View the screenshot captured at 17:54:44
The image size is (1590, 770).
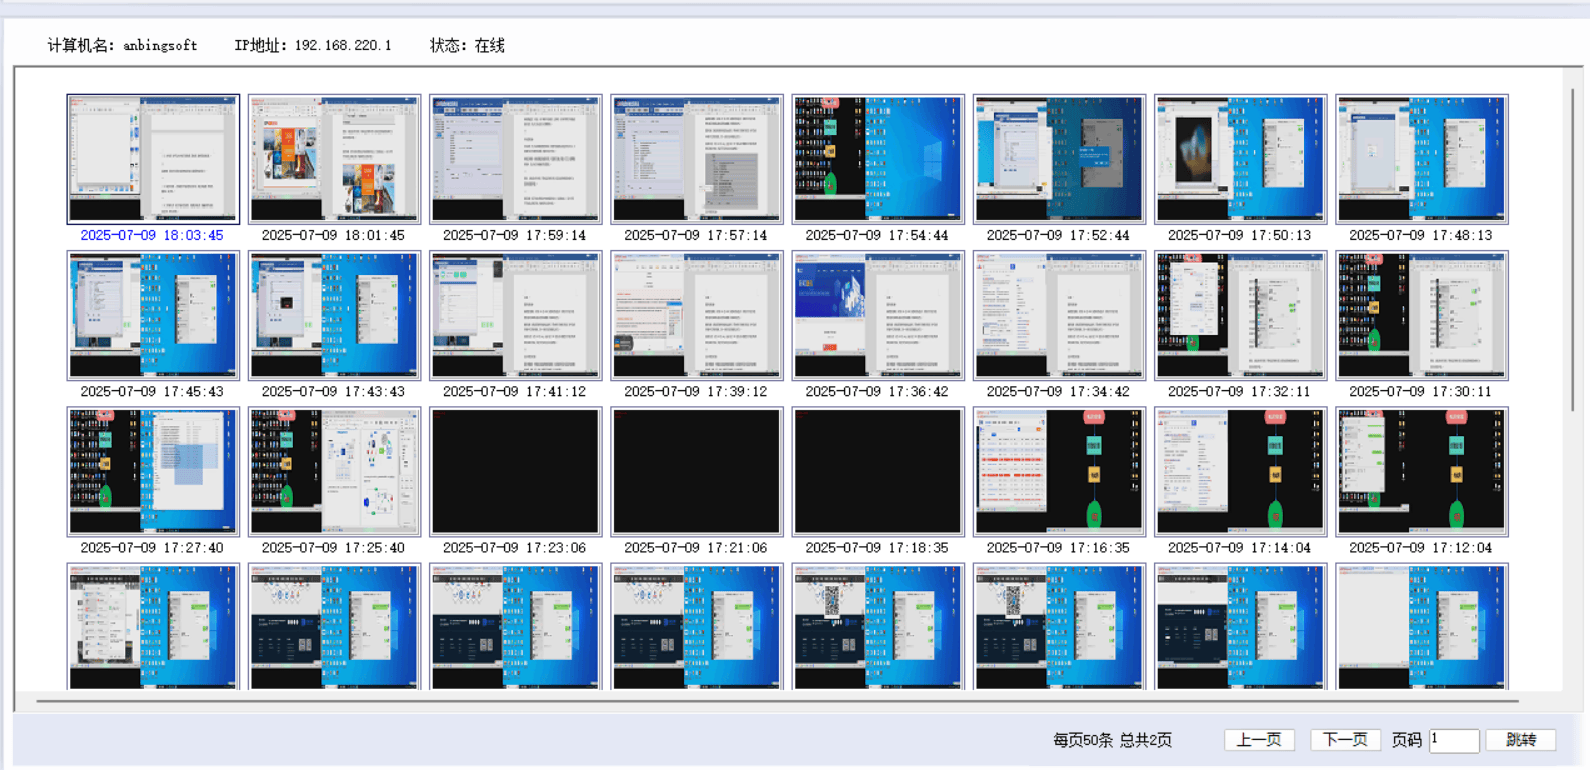click(877, 159)
